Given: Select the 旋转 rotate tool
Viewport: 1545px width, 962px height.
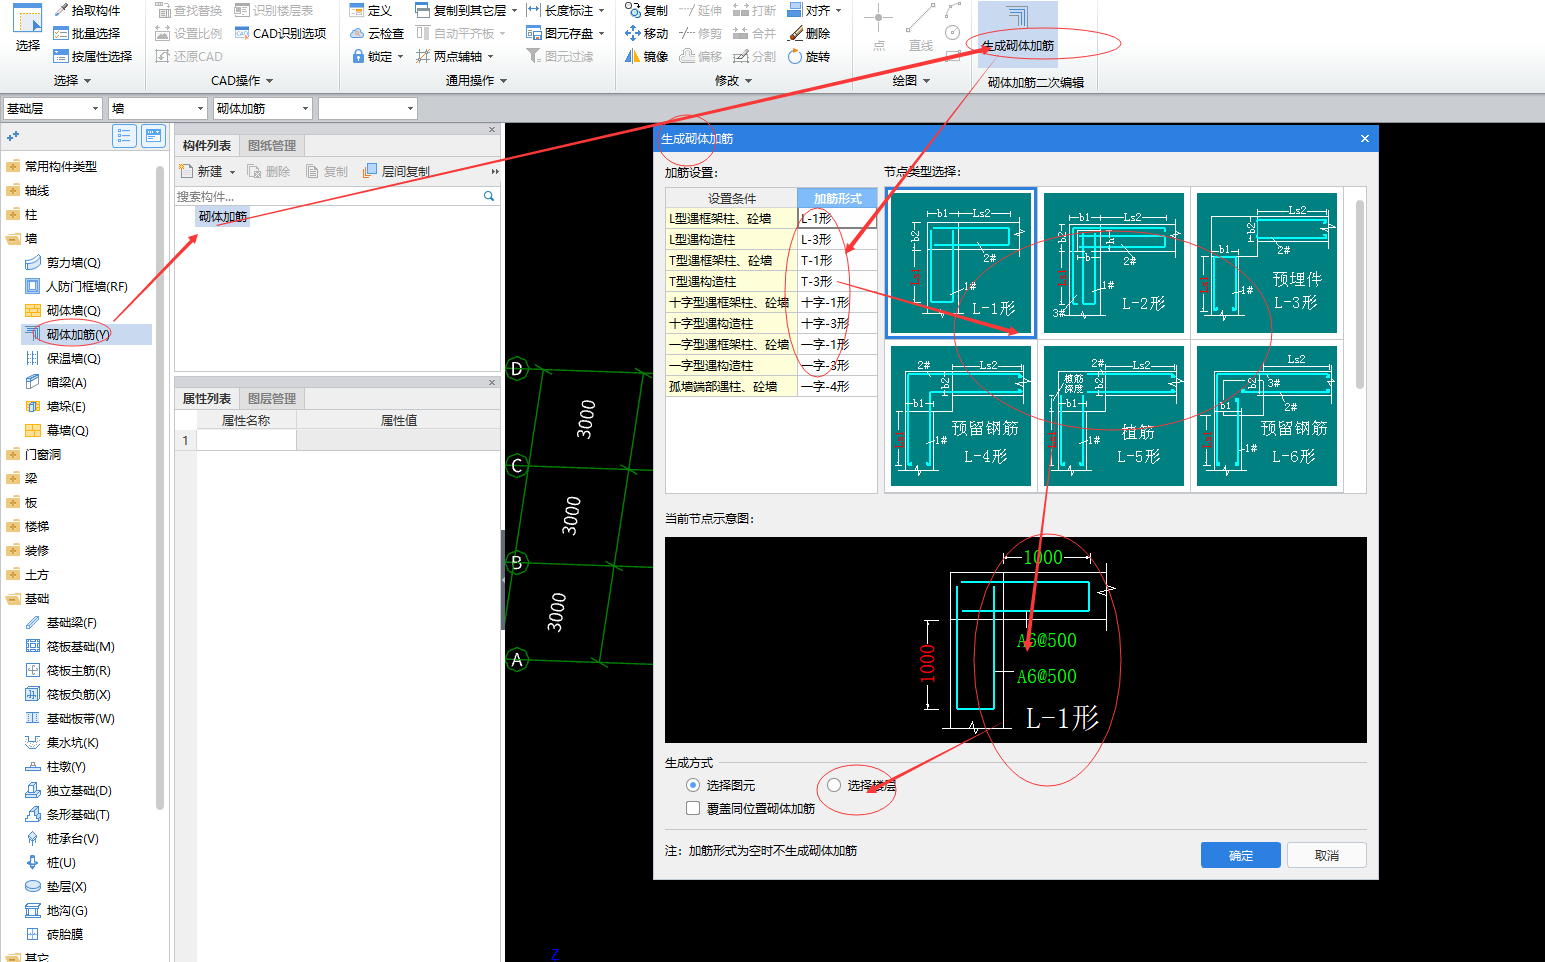Looking at the screenshot, I should 809,56.
